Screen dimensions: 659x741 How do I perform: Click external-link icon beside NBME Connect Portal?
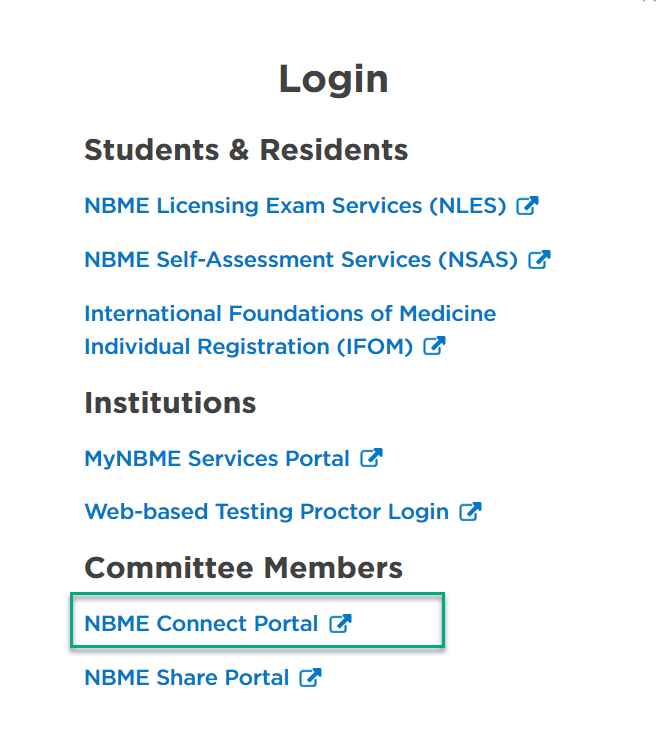tap(340, 623)
